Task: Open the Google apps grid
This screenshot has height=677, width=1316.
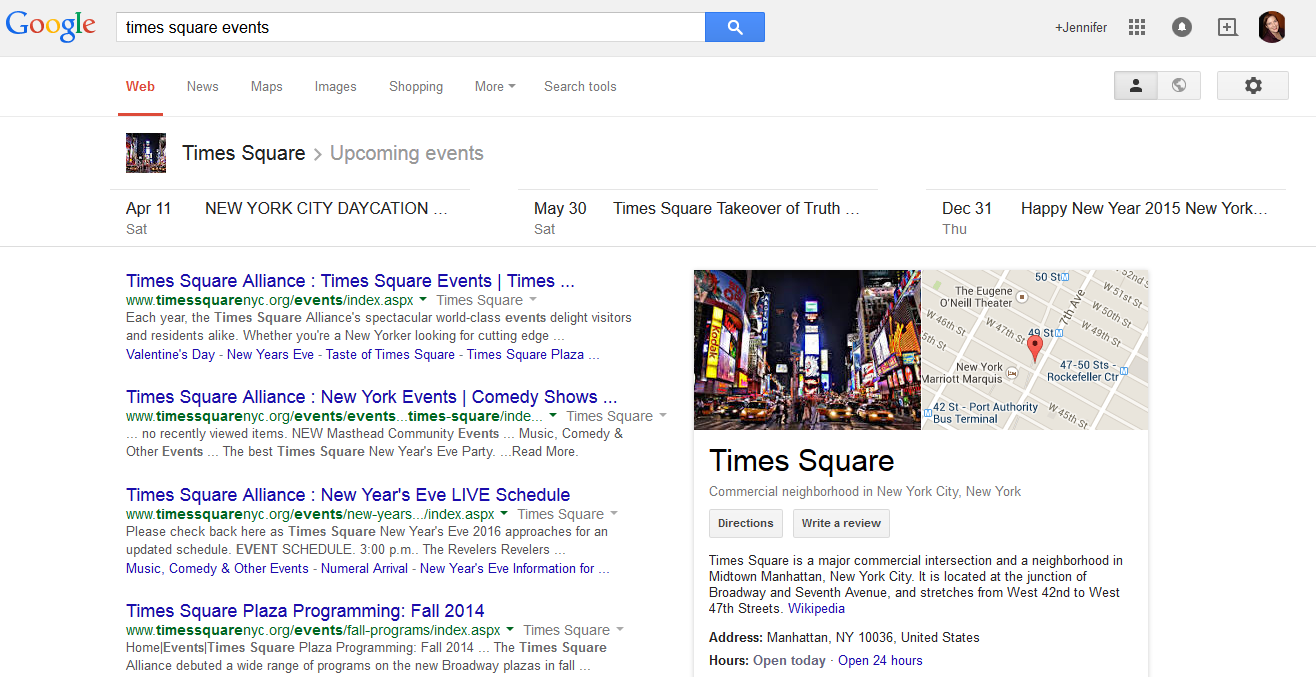Action: click(x=1136, y=27)
